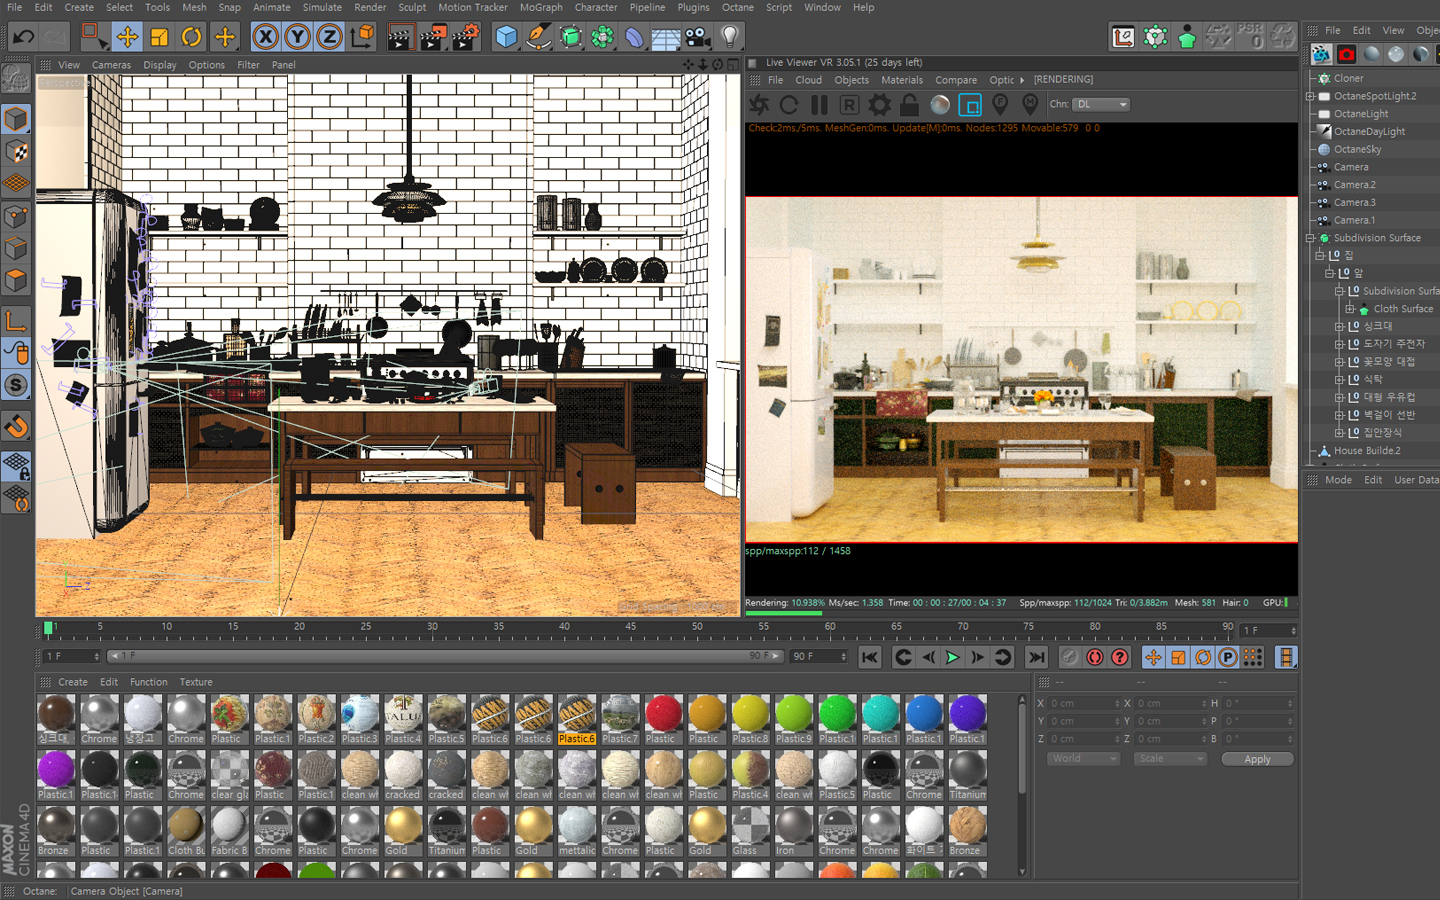1440x900 pixels.
Task: Expand OctaneSpotLight.2 in object tree
Action: 1311,96
